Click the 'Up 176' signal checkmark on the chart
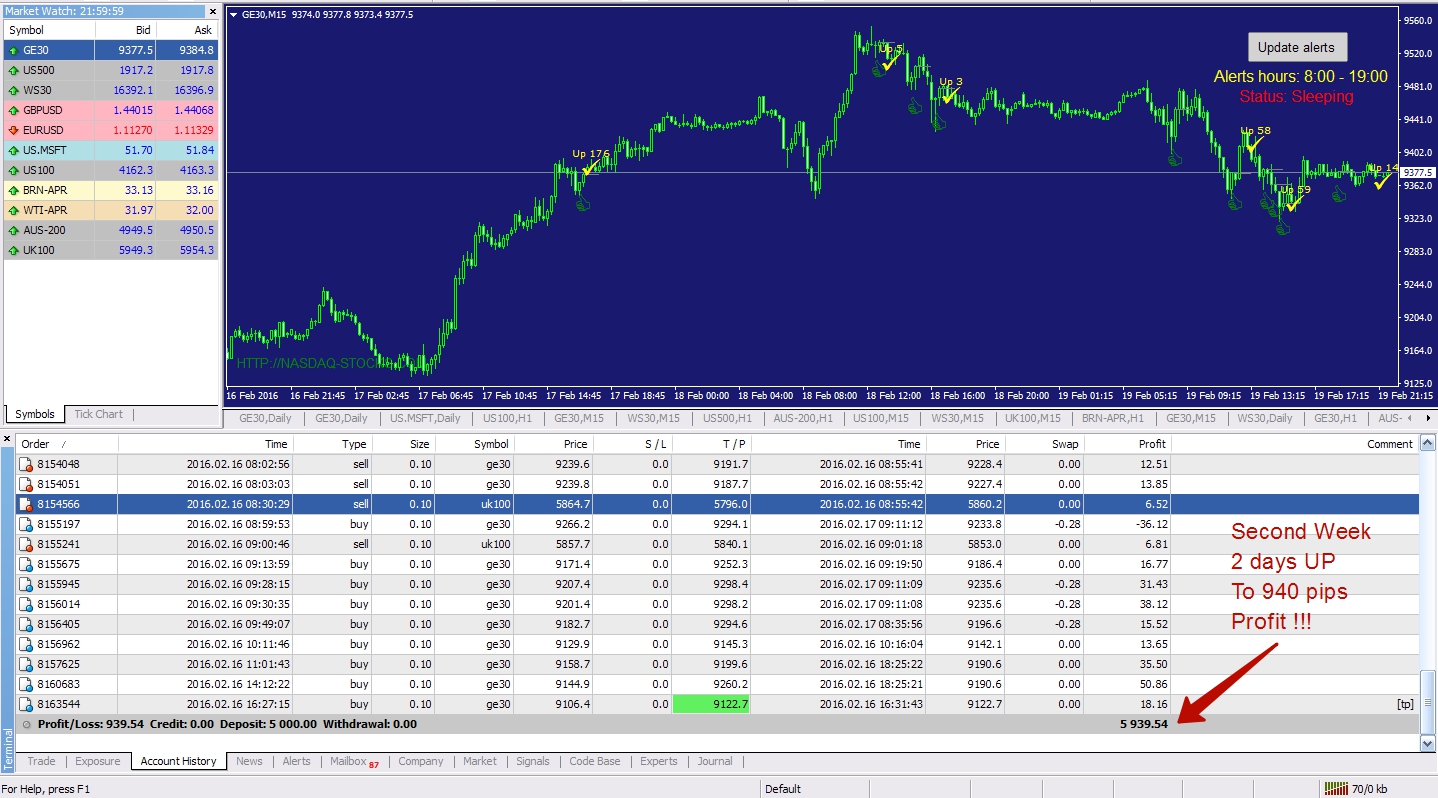This screenshot has width=1438, height=798. point(588,169)
